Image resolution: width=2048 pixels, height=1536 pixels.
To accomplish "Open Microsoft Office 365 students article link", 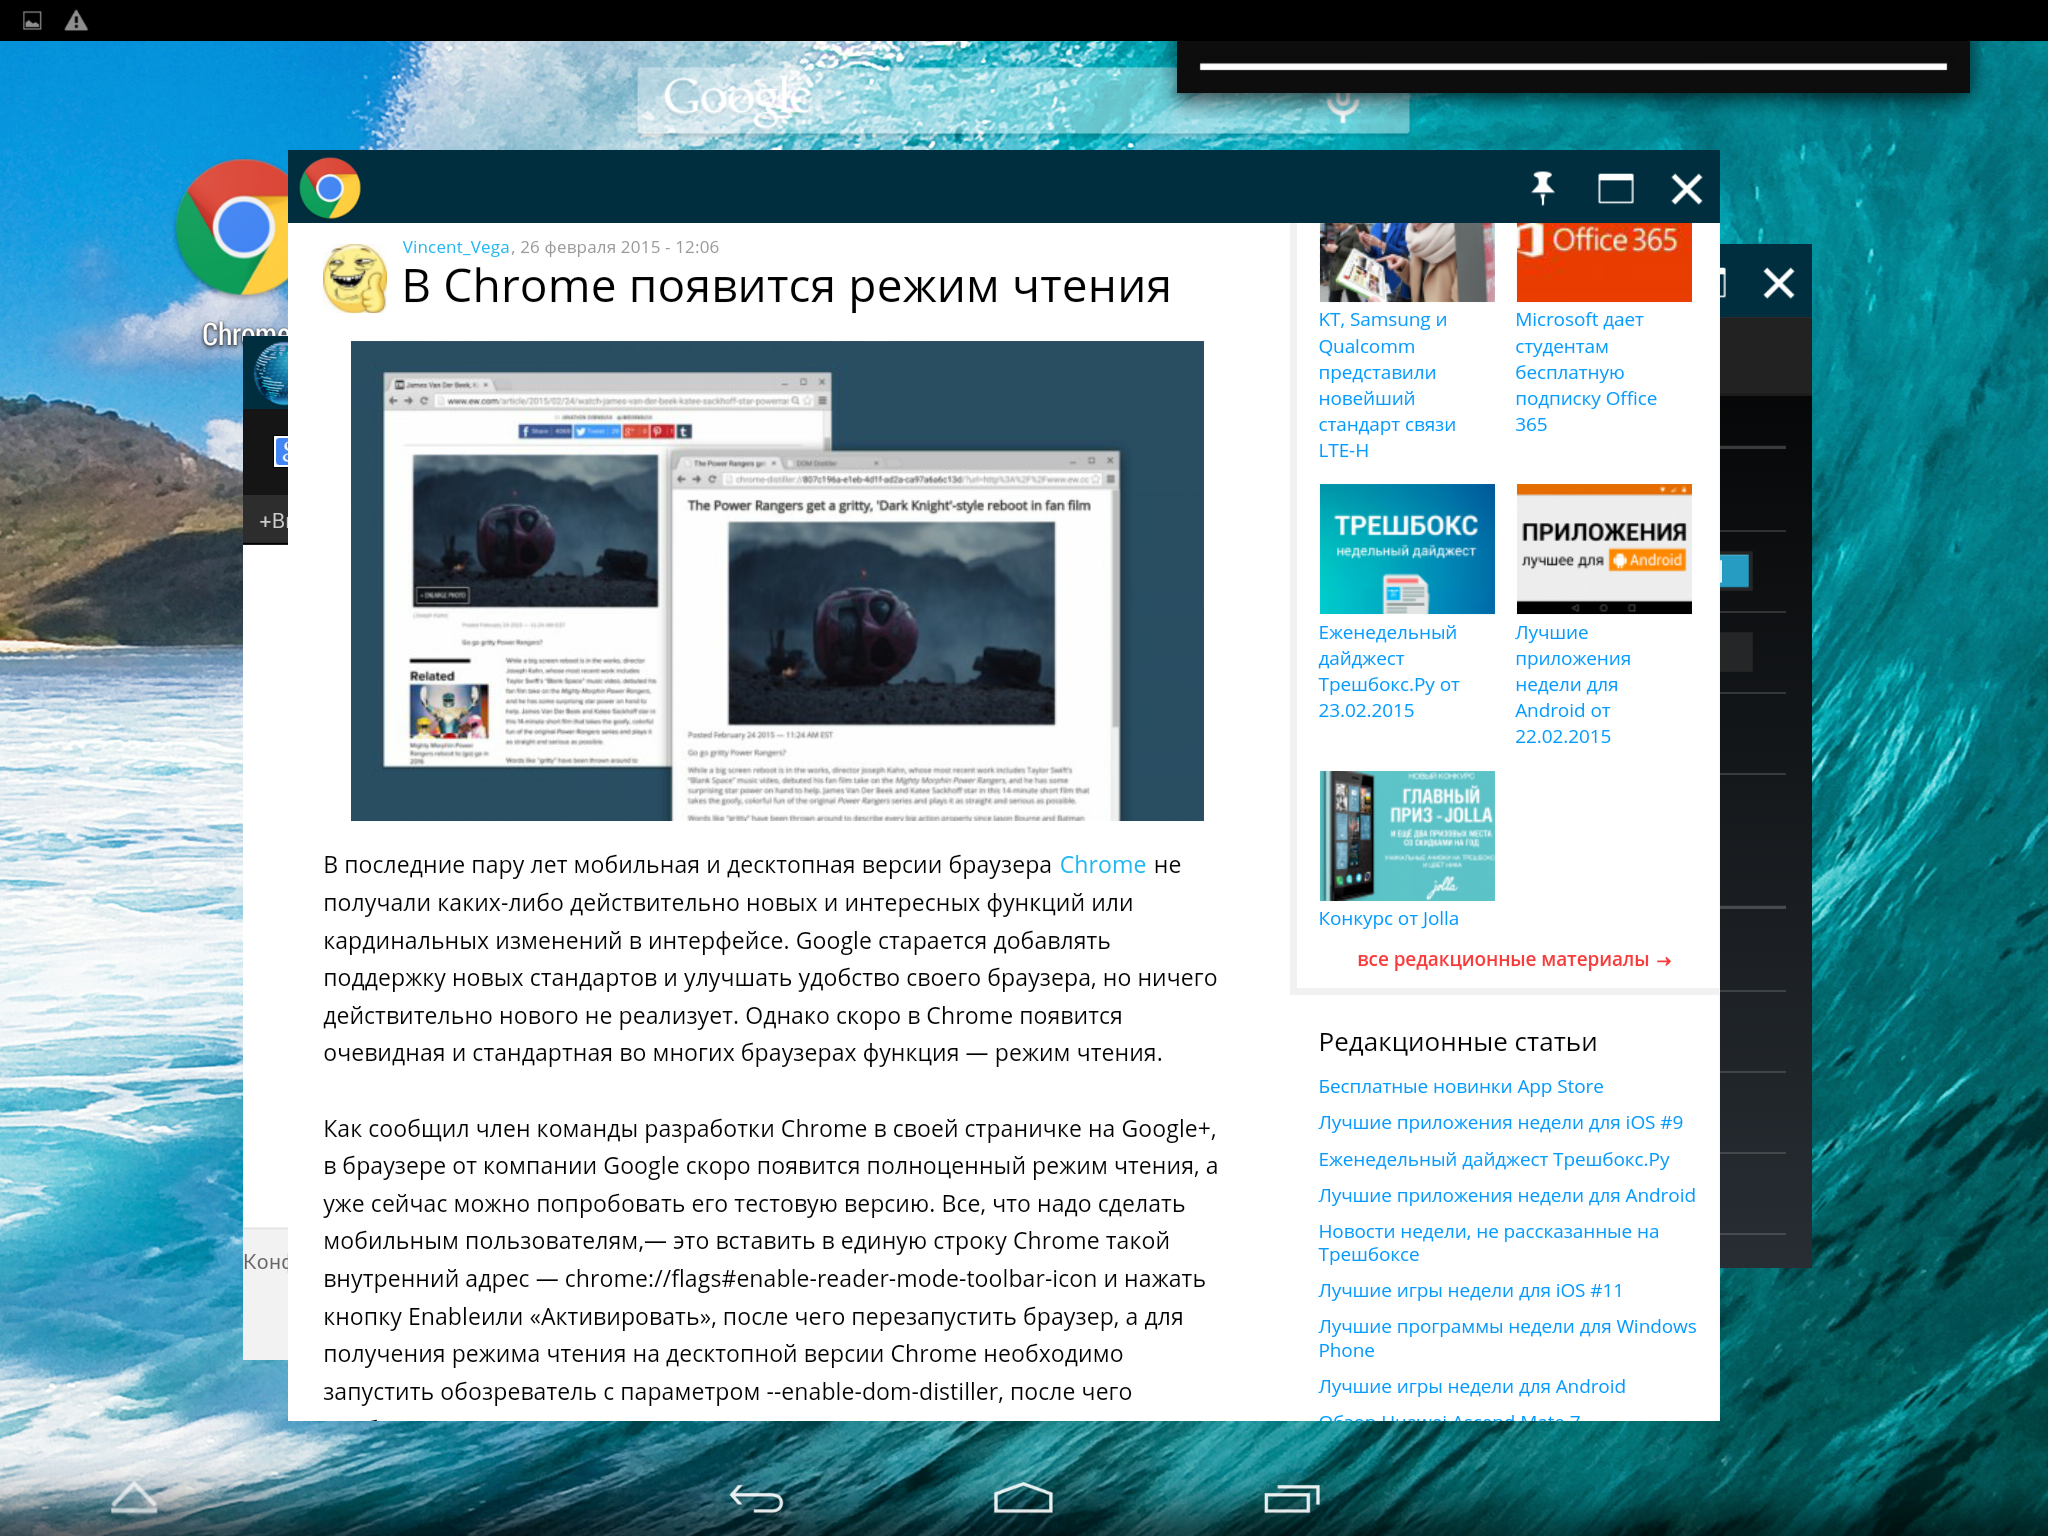I will click(x=1586, y=372).
